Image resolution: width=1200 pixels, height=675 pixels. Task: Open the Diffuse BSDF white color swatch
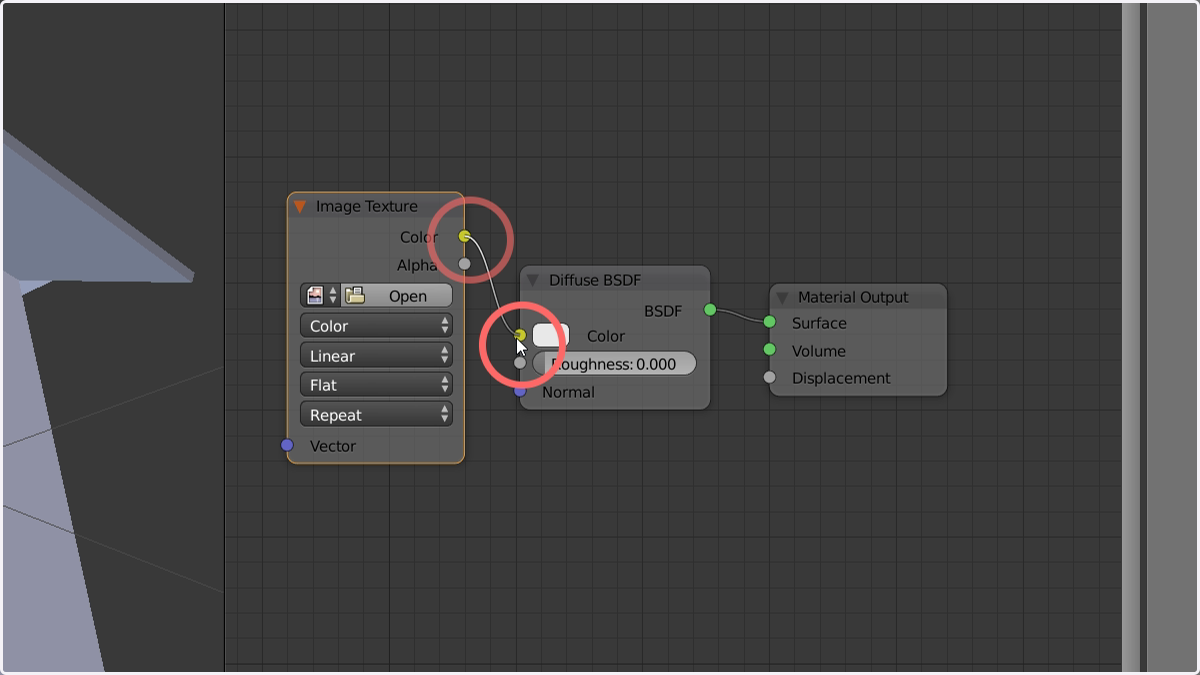[x=551, y=336]
